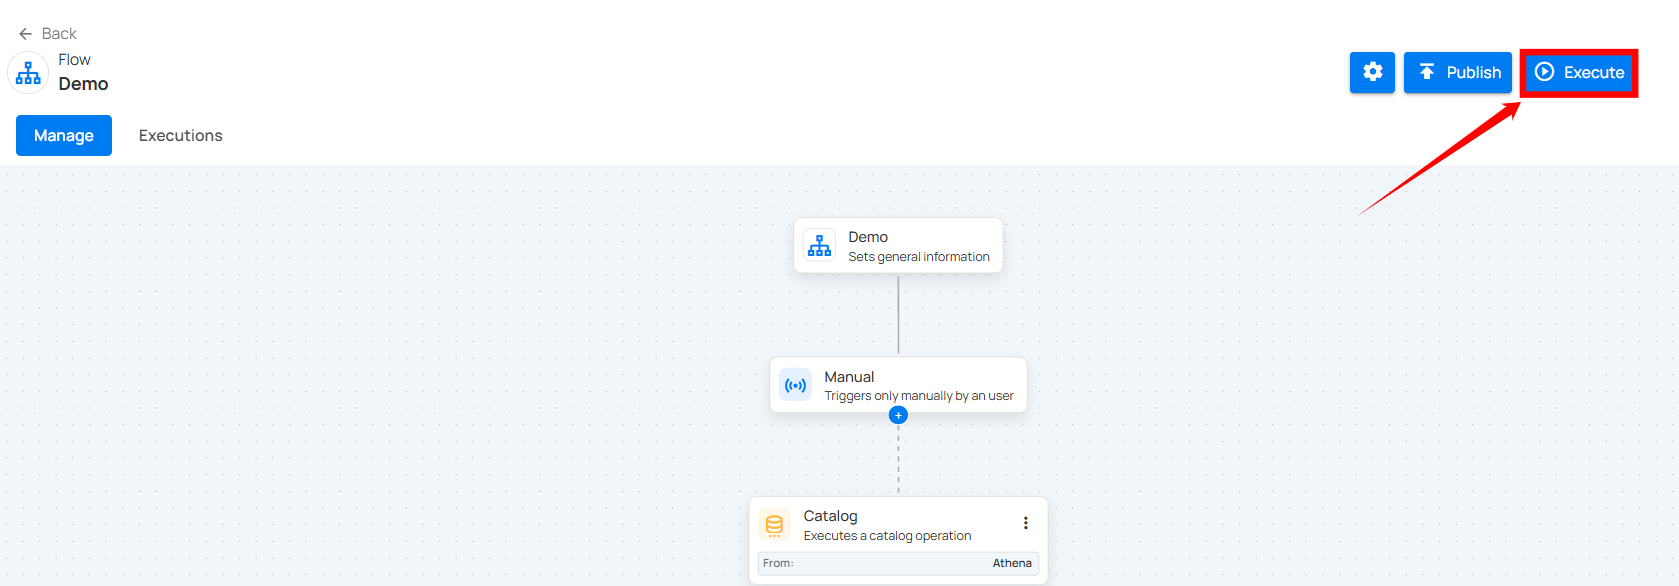Select the Manual trigger node title
This screenshot has width=1679, height=586.
[x=849, y=377]
